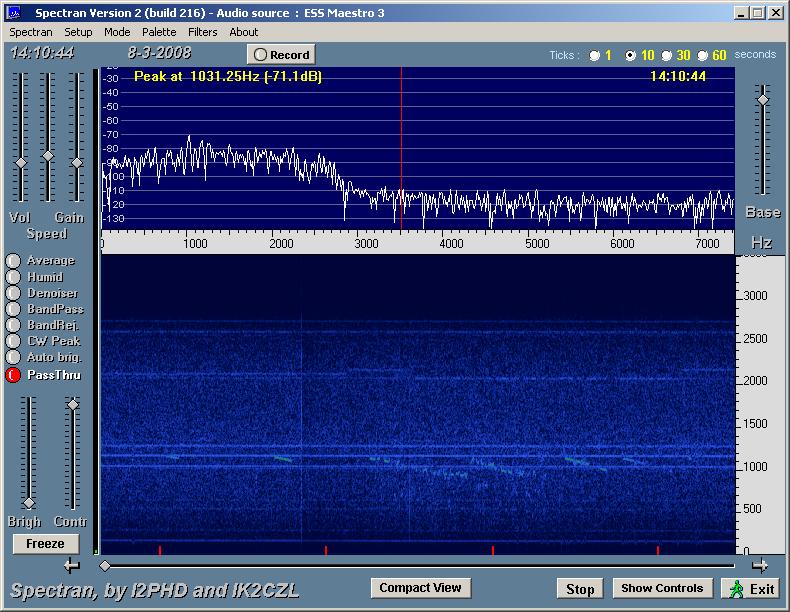Click the right arrow scroll icon
Viewport: 790px width, 612px height.
[760, 565]
